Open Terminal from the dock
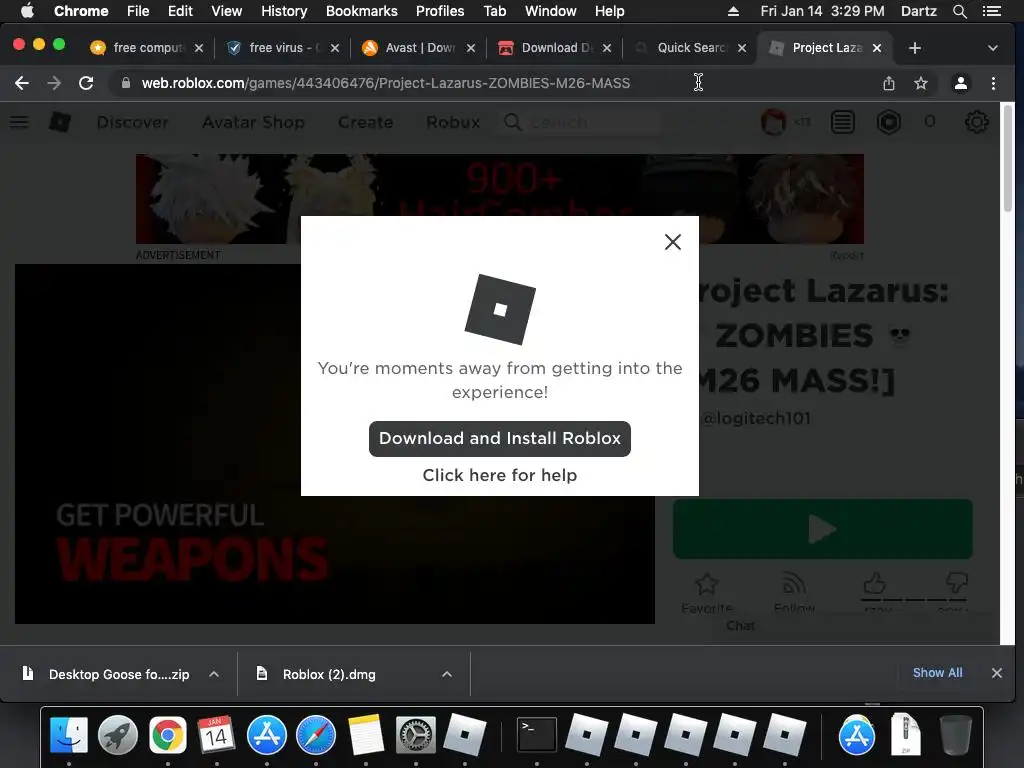The height and width of the screenshot is (768, 1024). (x=537, y=735)
